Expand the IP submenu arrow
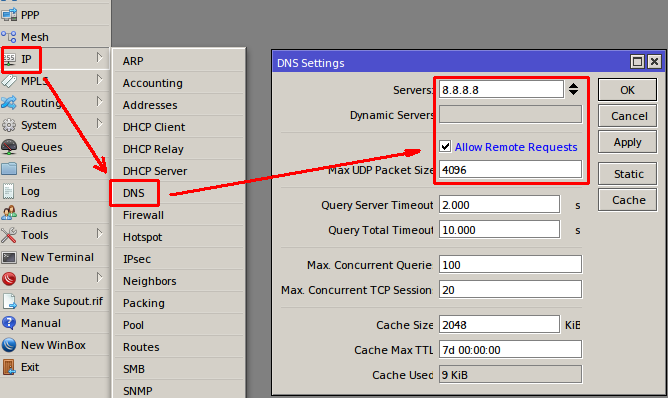This screenshot has height=398, width=668. coord(99,57)
